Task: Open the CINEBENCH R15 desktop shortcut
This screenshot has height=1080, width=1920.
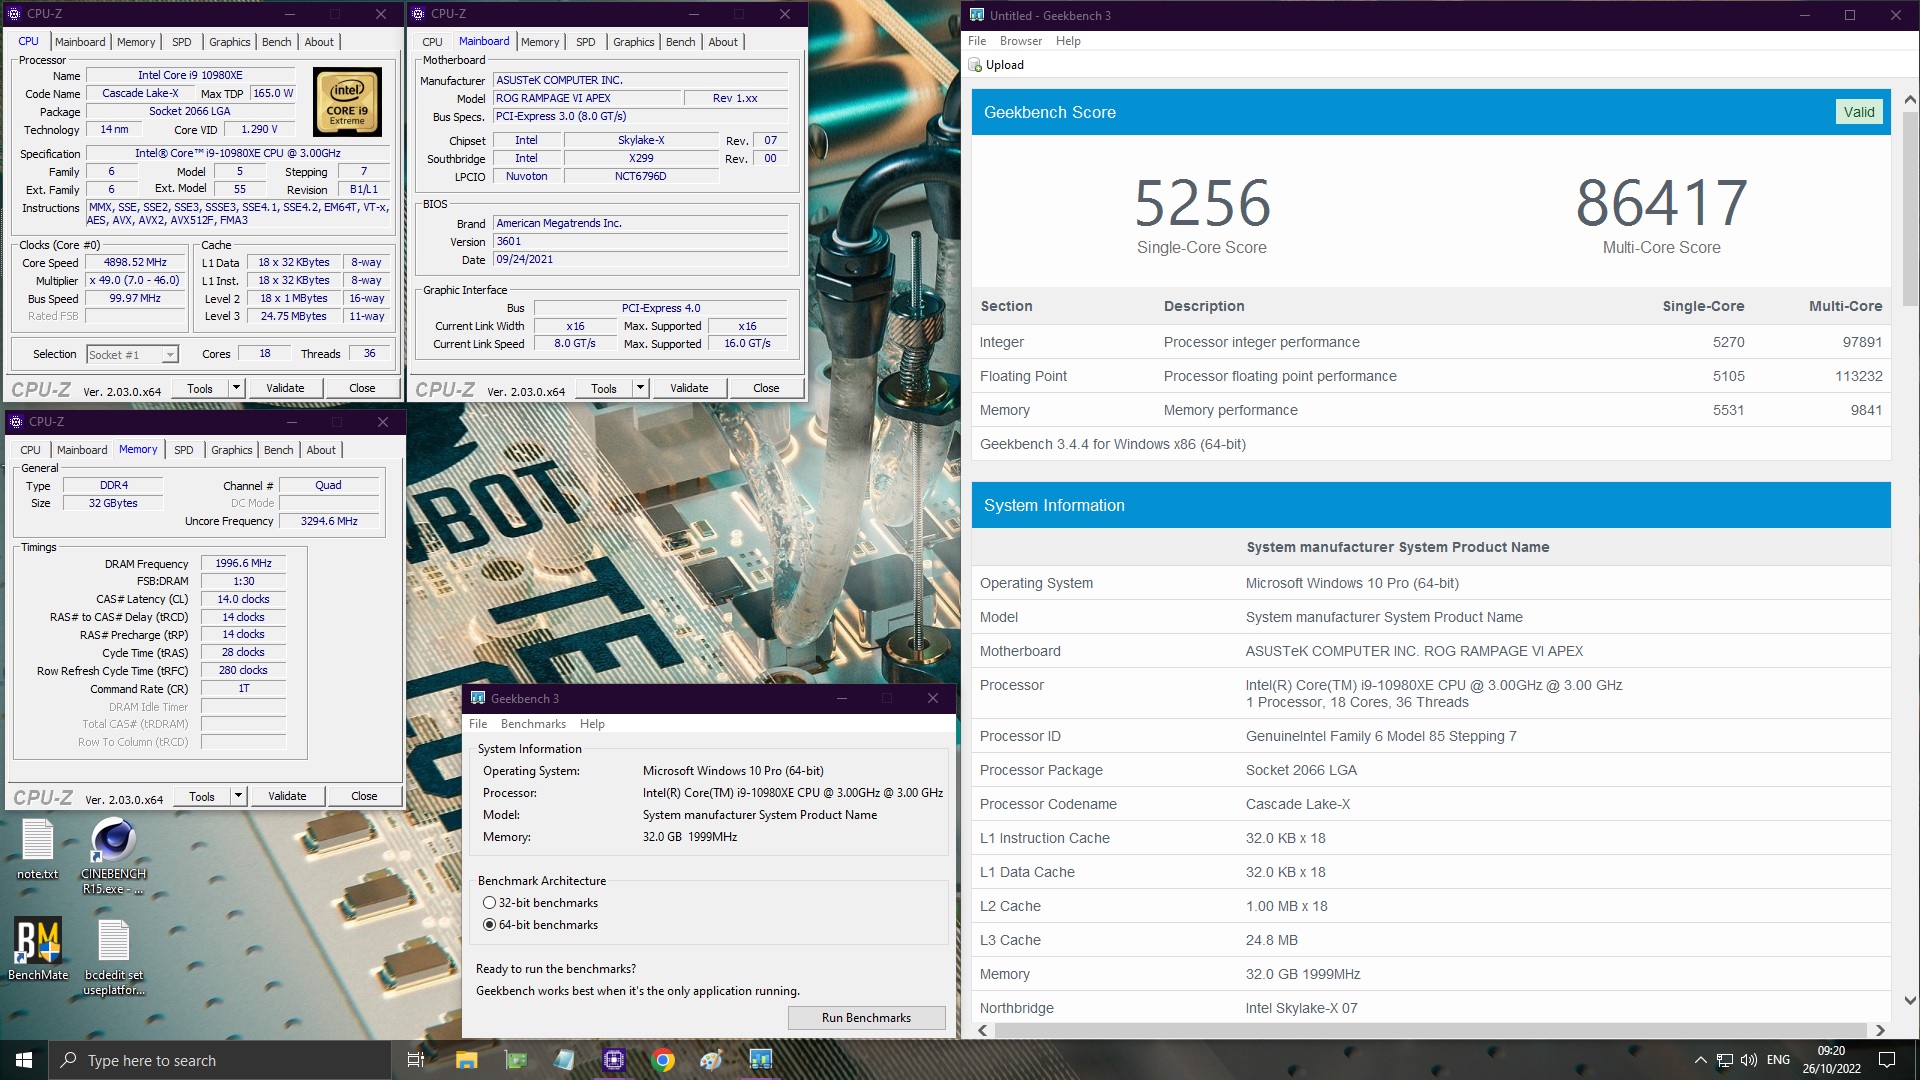Action: coord(113,853)
